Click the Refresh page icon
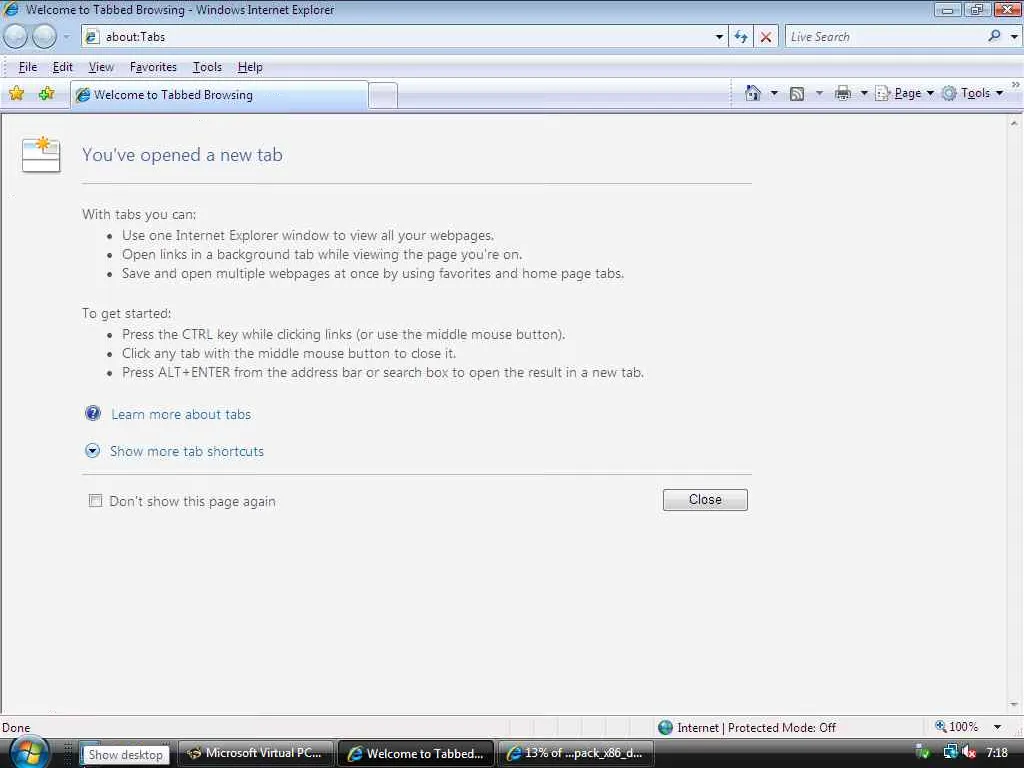Screen dimensions: 1024x768 click(741, 37)
